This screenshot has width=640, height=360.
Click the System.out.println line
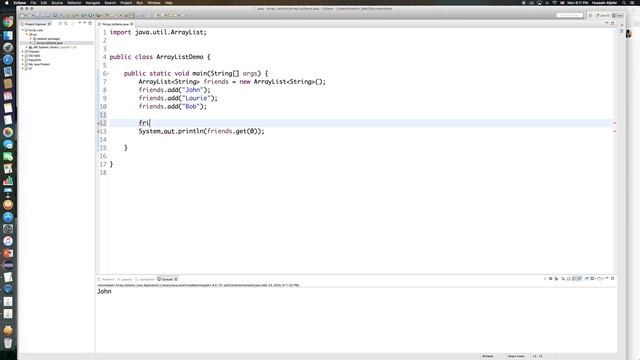(x=201, y=131)
